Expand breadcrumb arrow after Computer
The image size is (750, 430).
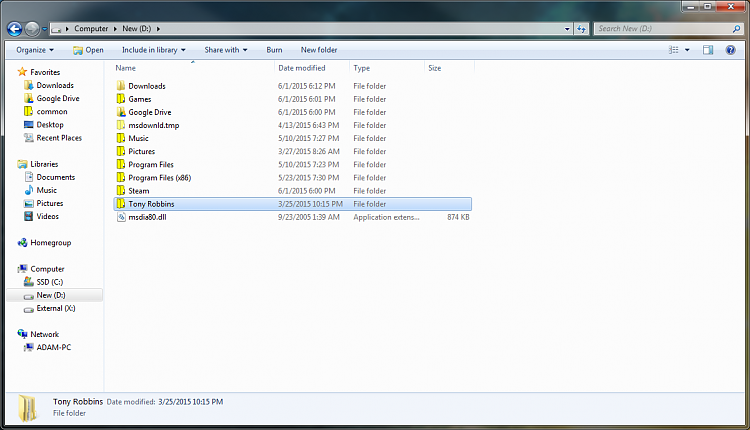115,29
